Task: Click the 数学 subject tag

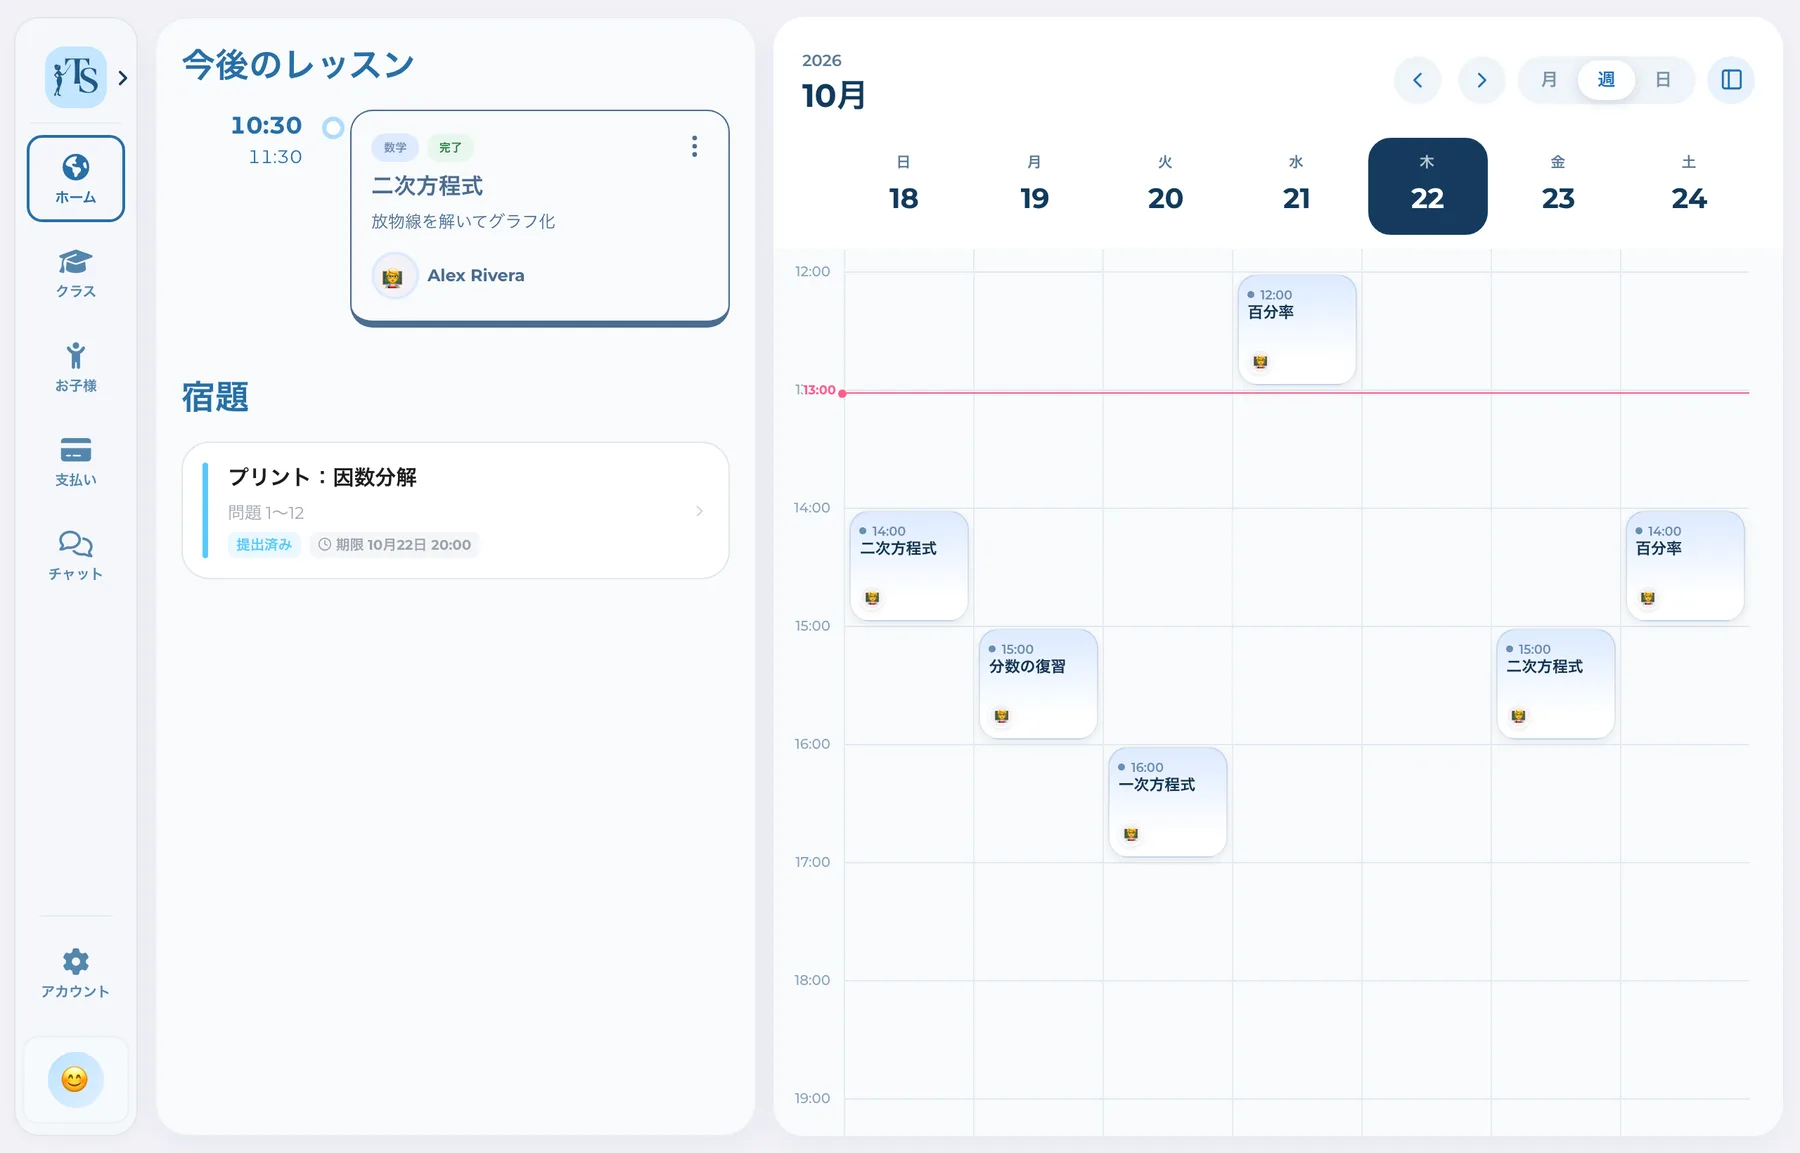Action: tap(395, 148)
